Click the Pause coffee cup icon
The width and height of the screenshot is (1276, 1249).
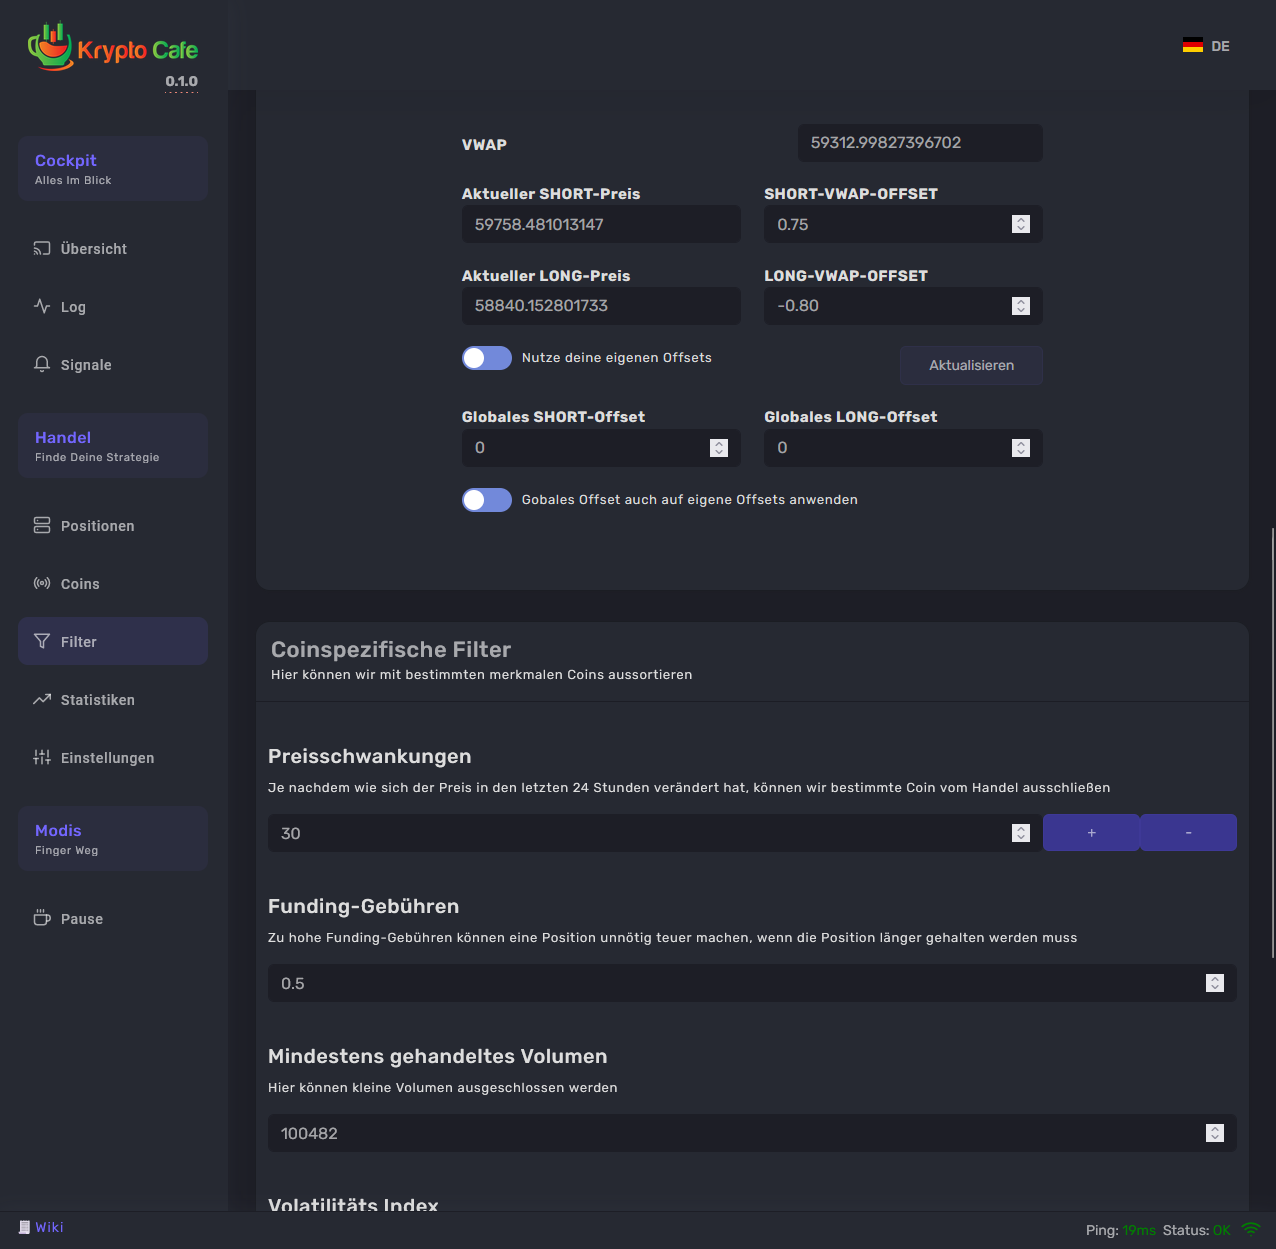point(42,918)
